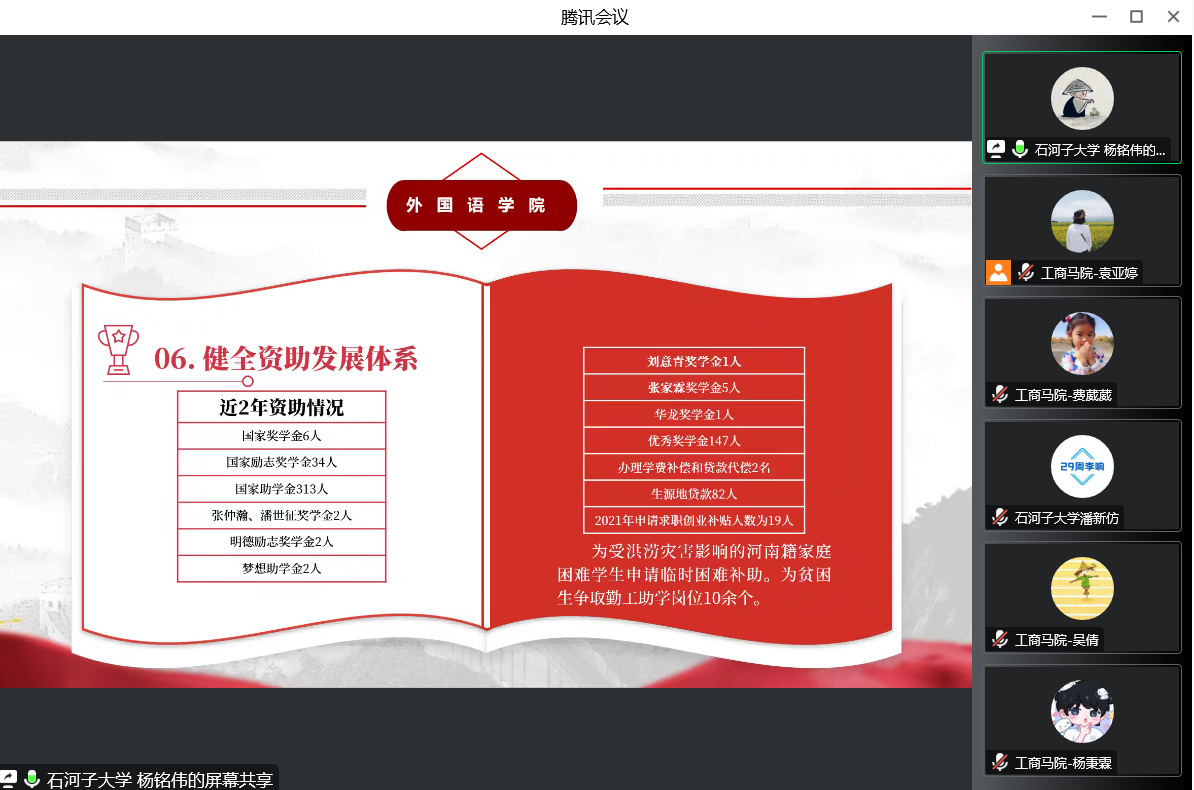The image size is (1194, 790).
Task: Click the muted microphone icon for 工商马院-袁亚婷
Action: [1026, 272]
